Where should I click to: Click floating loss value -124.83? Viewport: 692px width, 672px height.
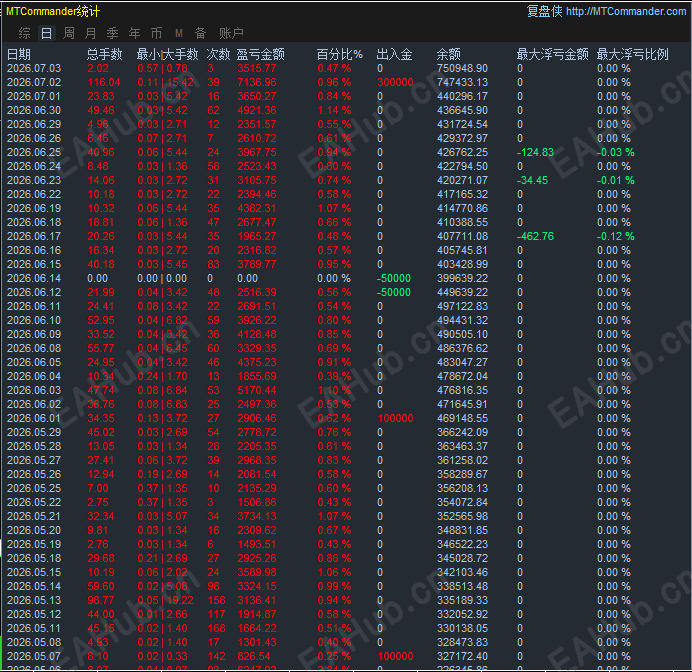click(x=535, y=152)
